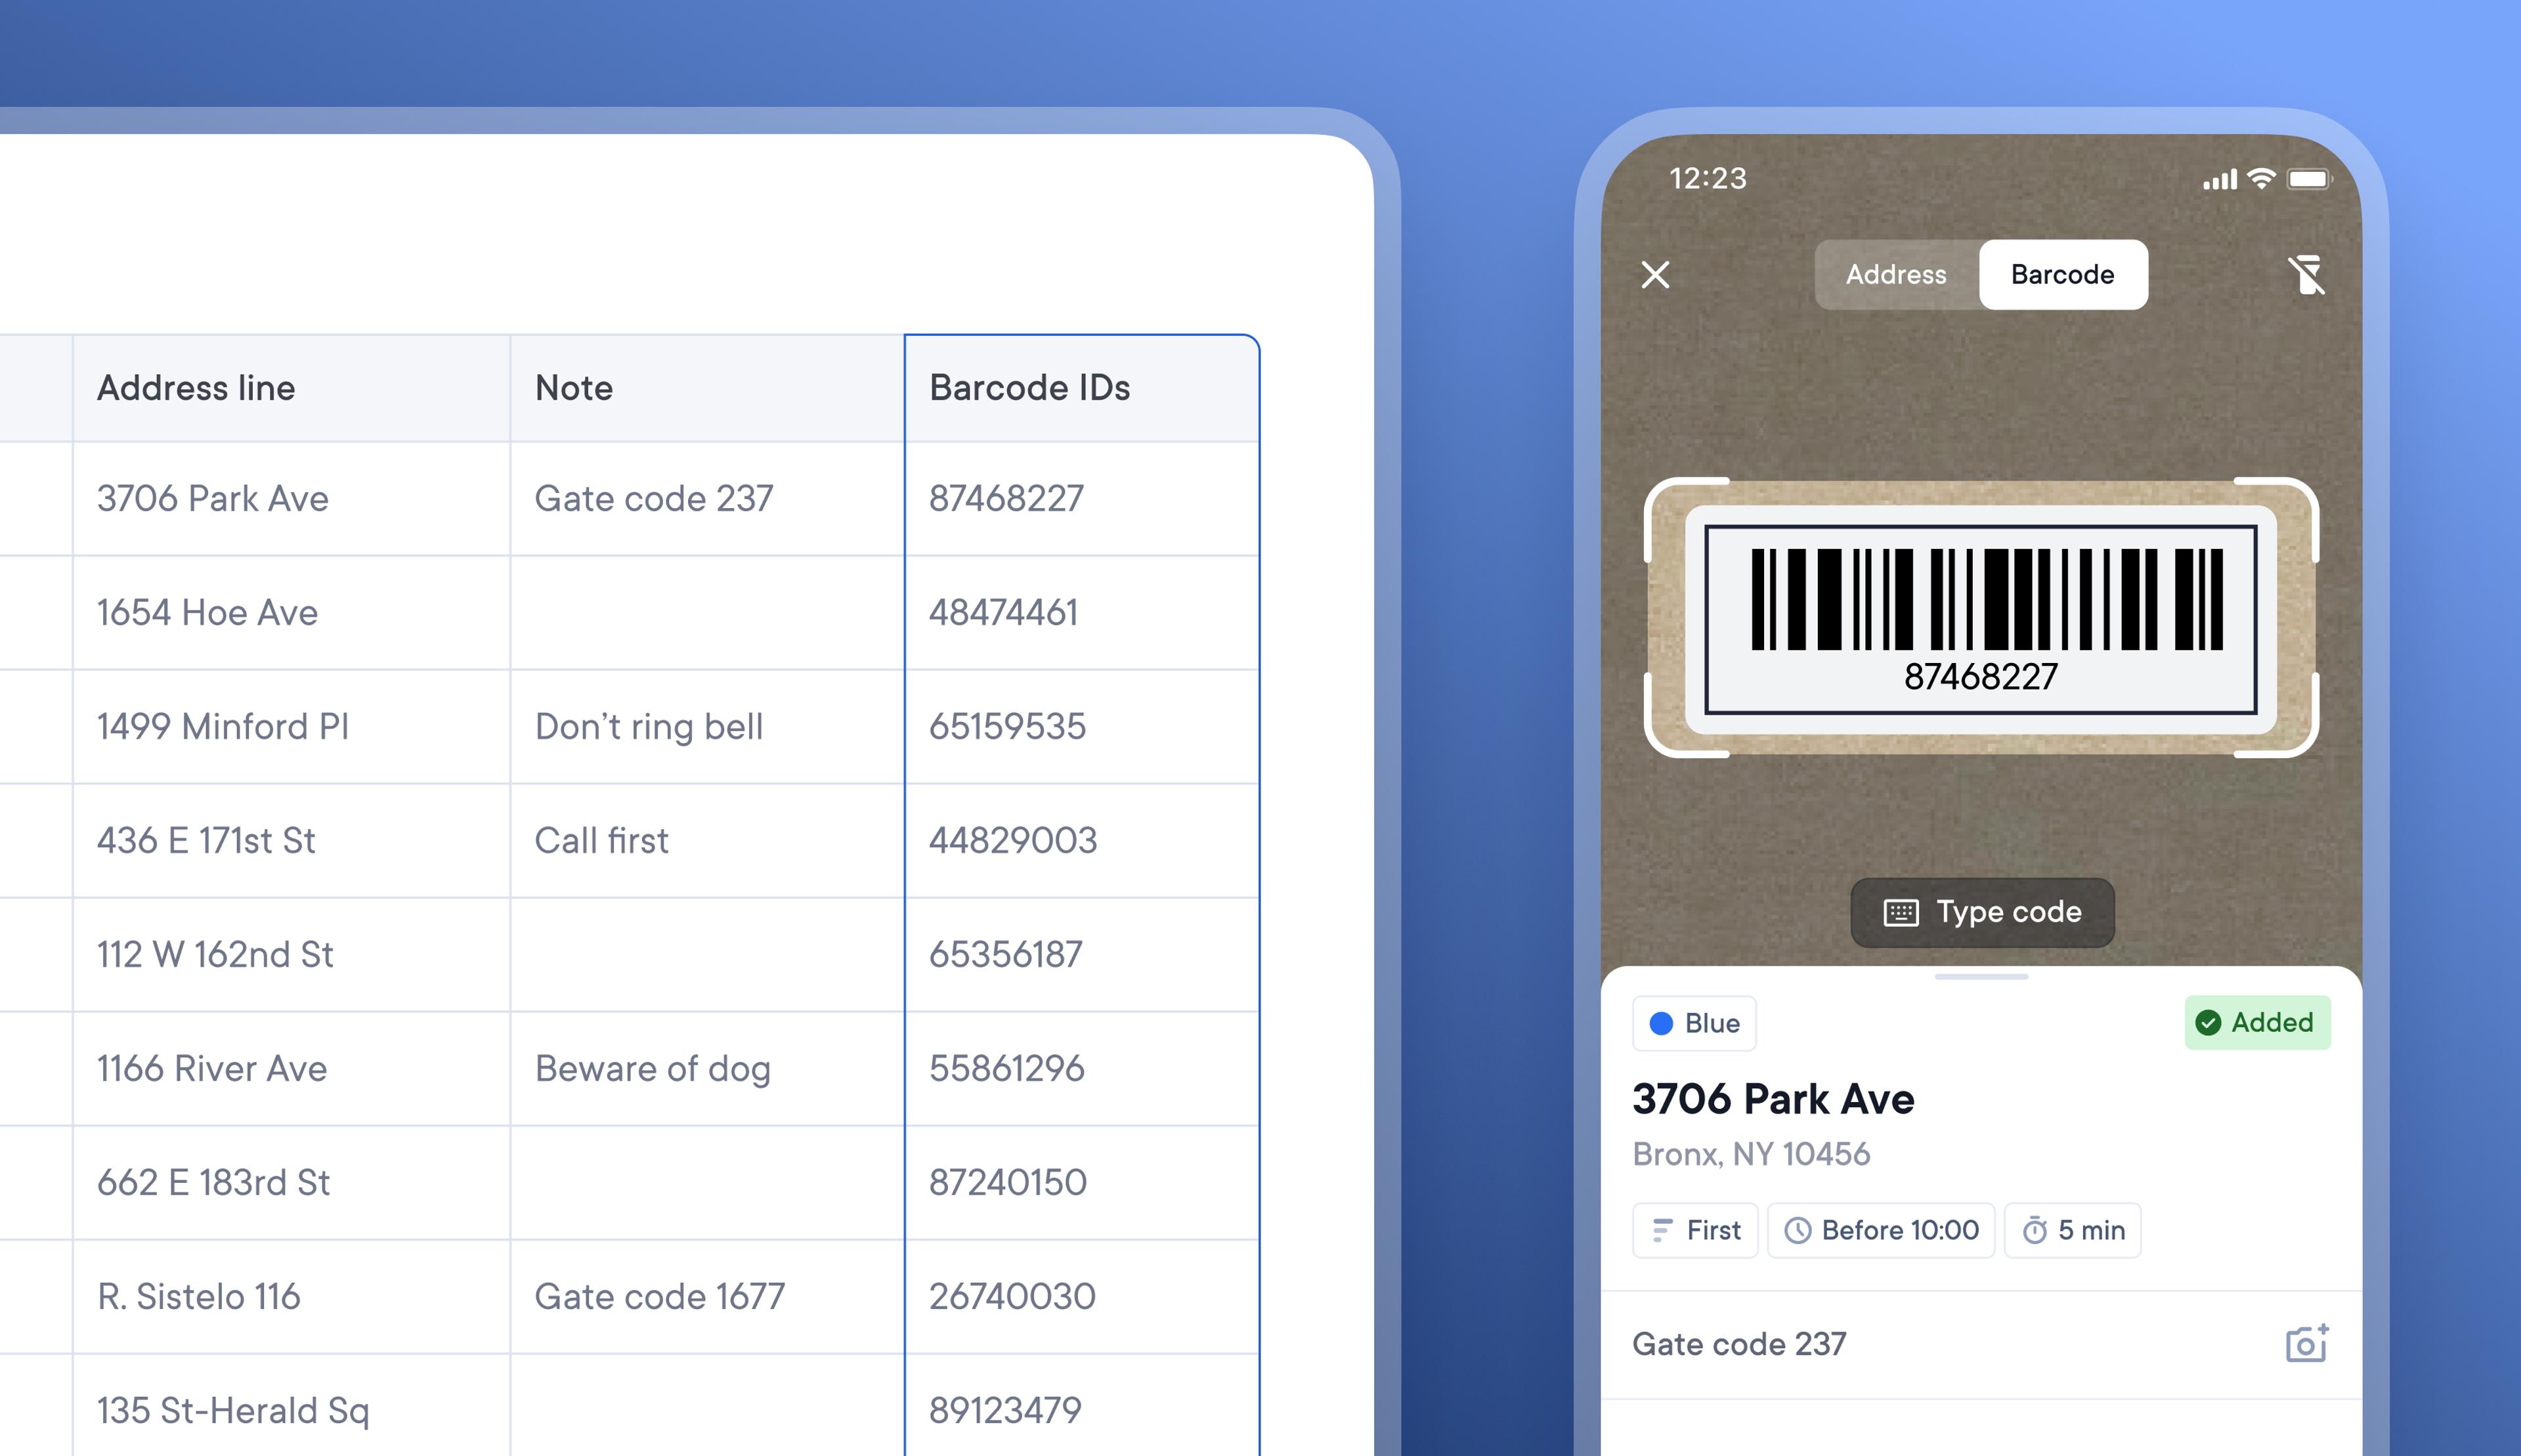Click barcode ID 44829003

(1082, 840)
